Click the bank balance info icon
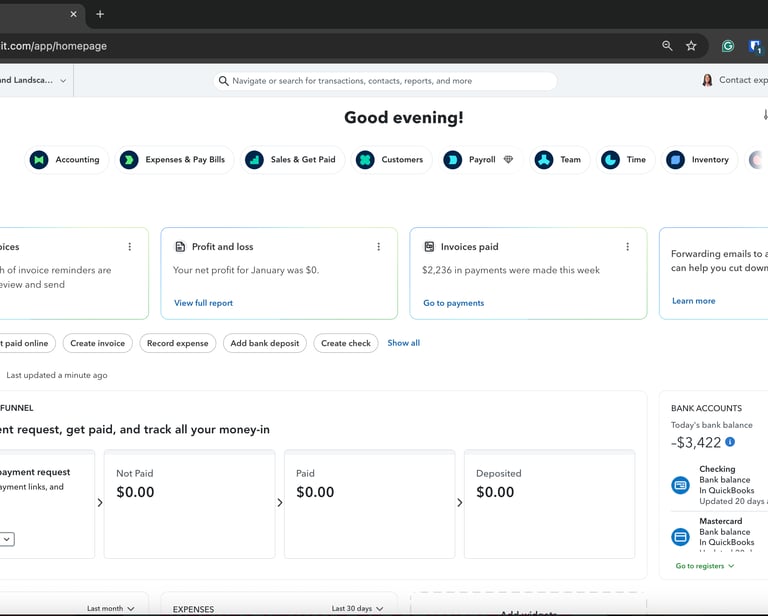768x616 pixels. point(730,442)
